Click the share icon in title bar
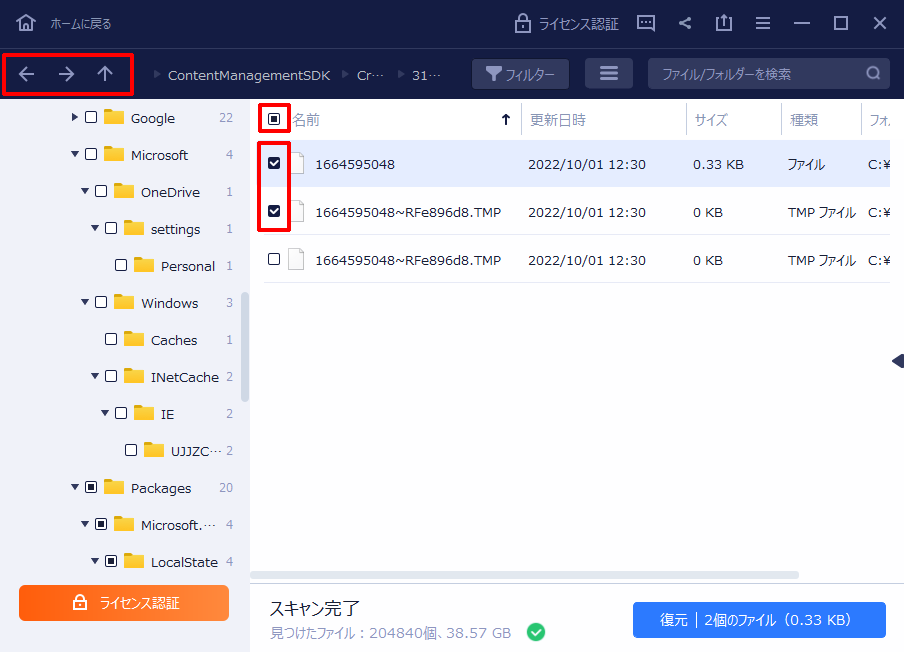Screen dimensions: 904x652 click(x=685, y=23)
